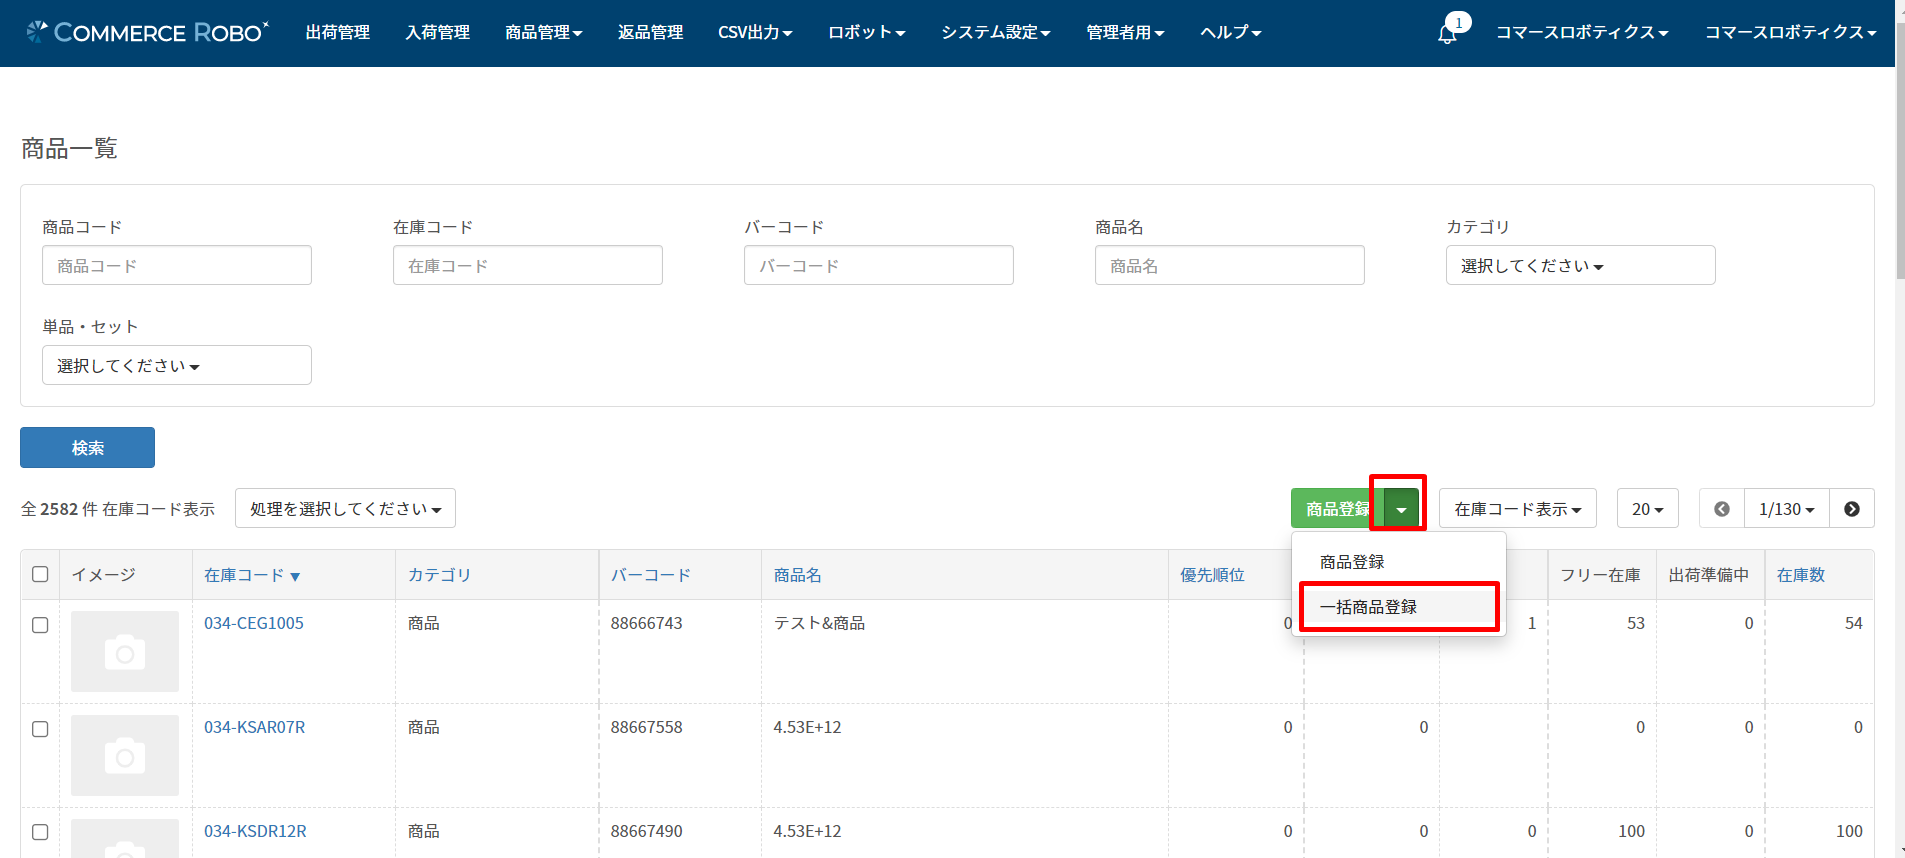Image resolution: width=1905 pixels, height=858 pixels.
Task: Open the notification bell icon
Action: point(1446,33)
